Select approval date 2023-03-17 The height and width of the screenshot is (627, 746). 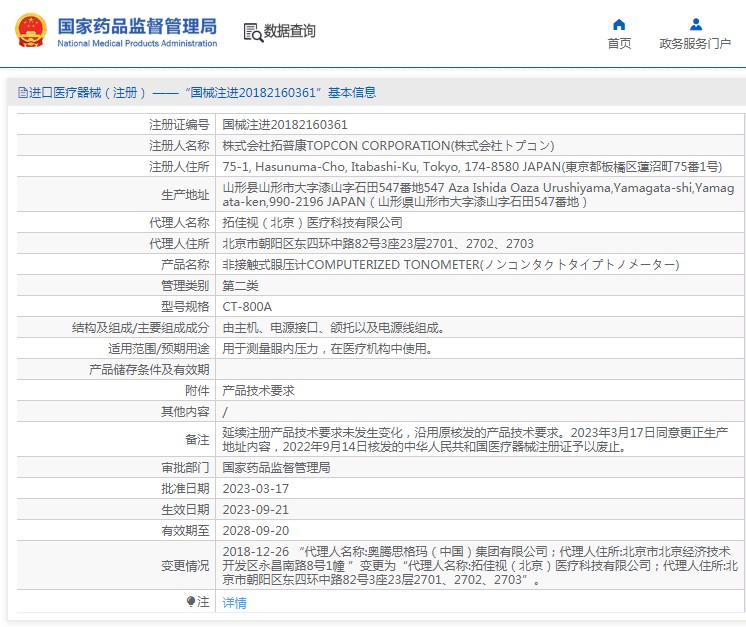point(255,489)
